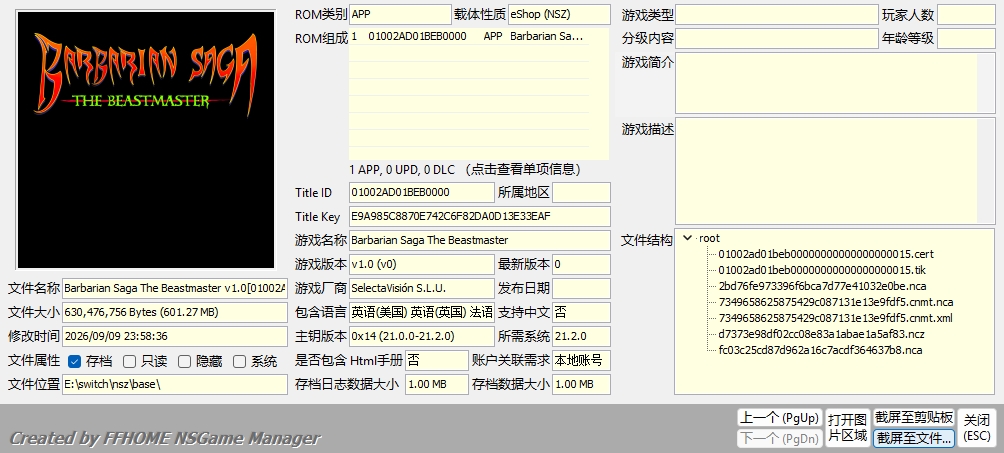
Task: Copy screenshot via 截屏至剪贴板 button
Action: 914,418
